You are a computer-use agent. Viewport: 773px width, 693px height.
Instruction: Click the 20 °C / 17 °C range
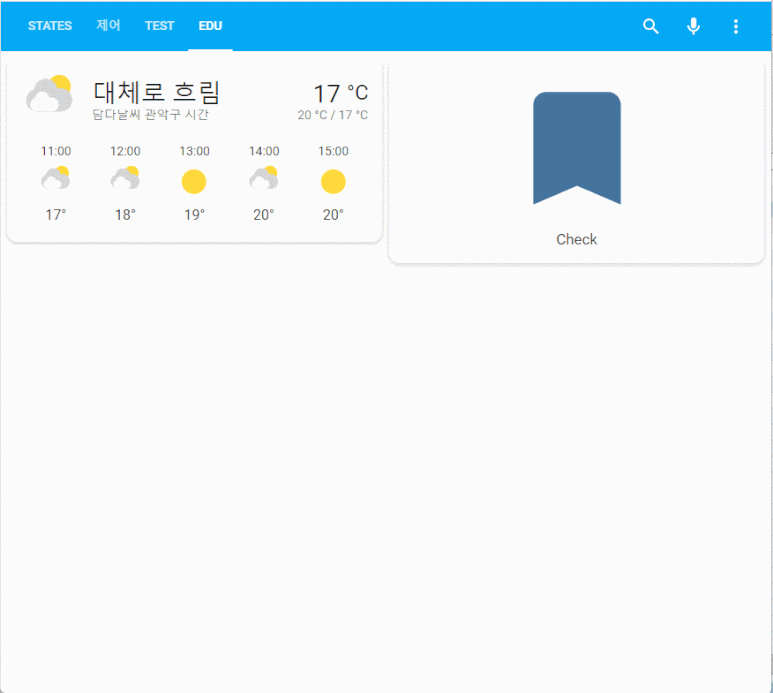click(x=333, y=115)
